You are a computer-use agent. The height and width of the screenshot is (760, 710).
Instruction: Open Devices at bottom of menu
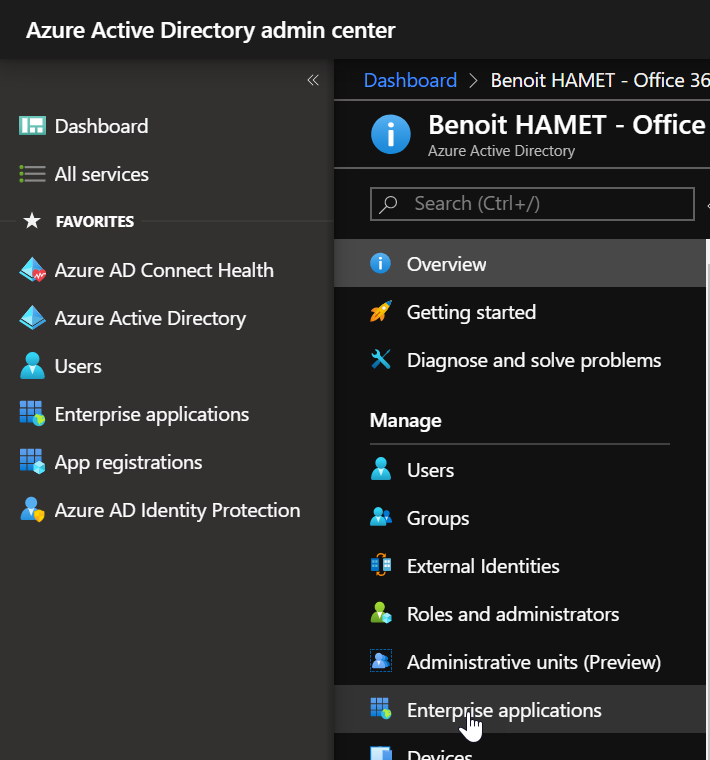(x=439, y=753)
